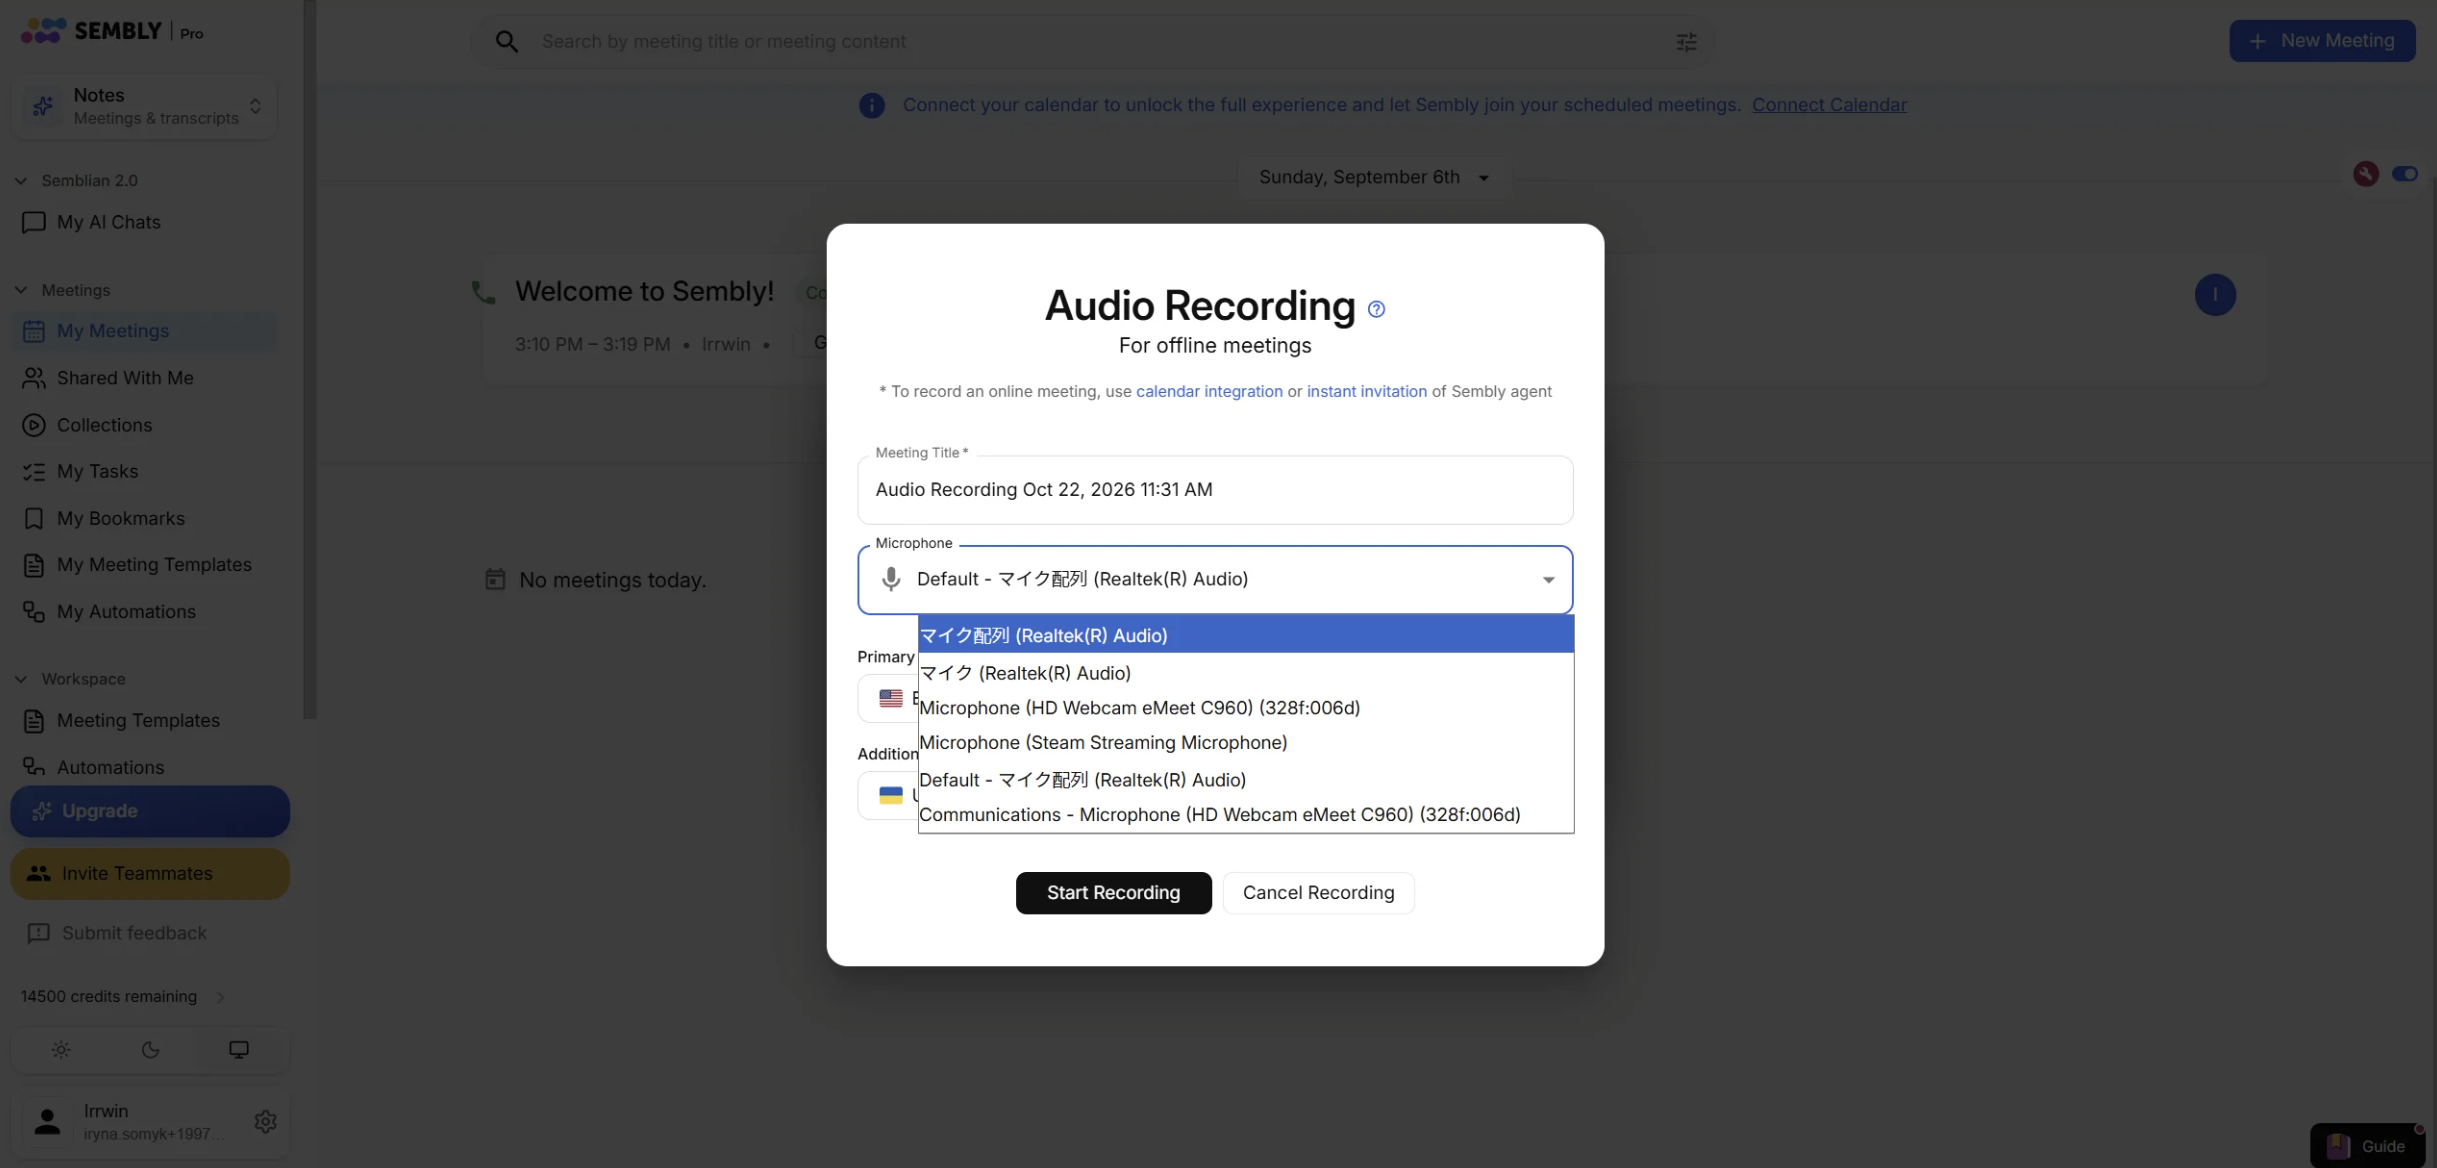Open the Guide widget

(2368, 1146)
